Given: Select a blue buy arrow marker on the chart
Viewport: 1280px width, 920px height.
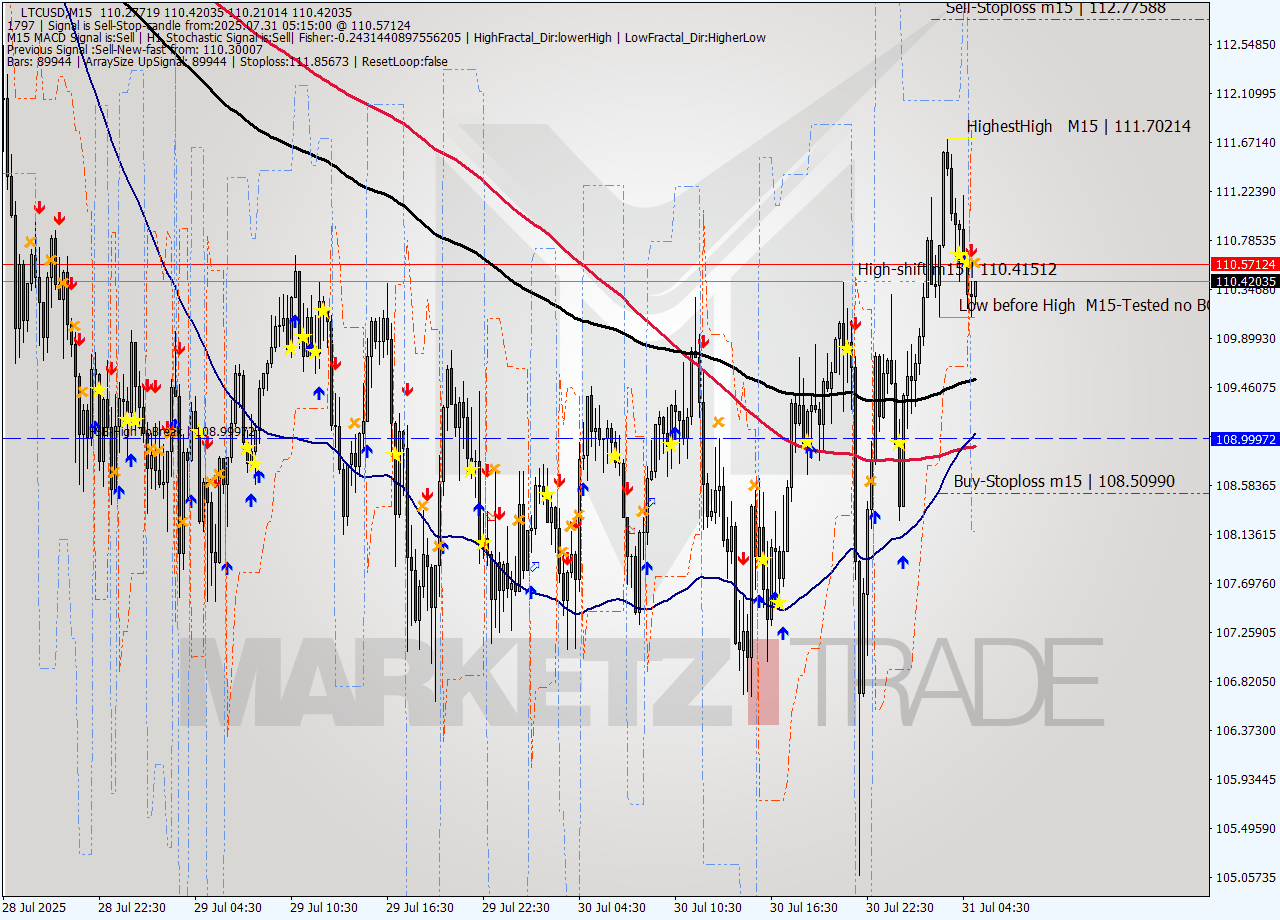Looking at the screenshot, I should [x=131, y=462].
